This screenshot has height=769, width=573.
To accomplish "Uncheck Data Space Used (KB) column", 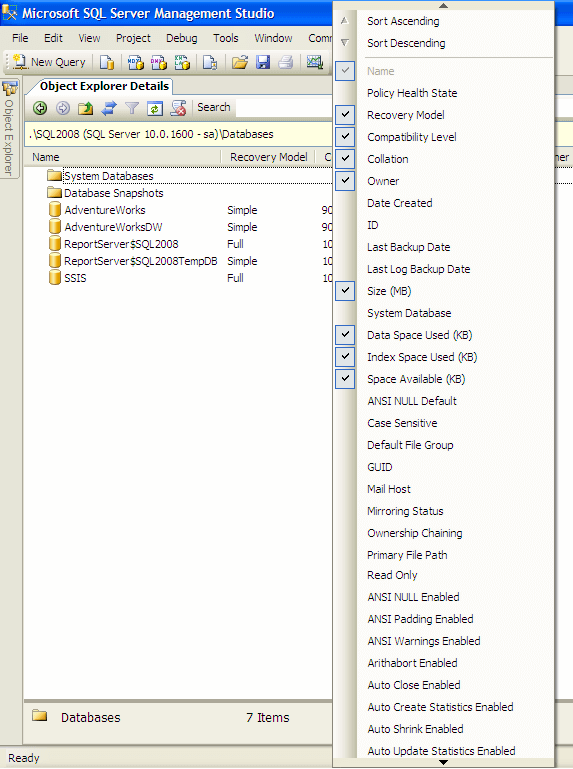I will [x=345, y=335].
